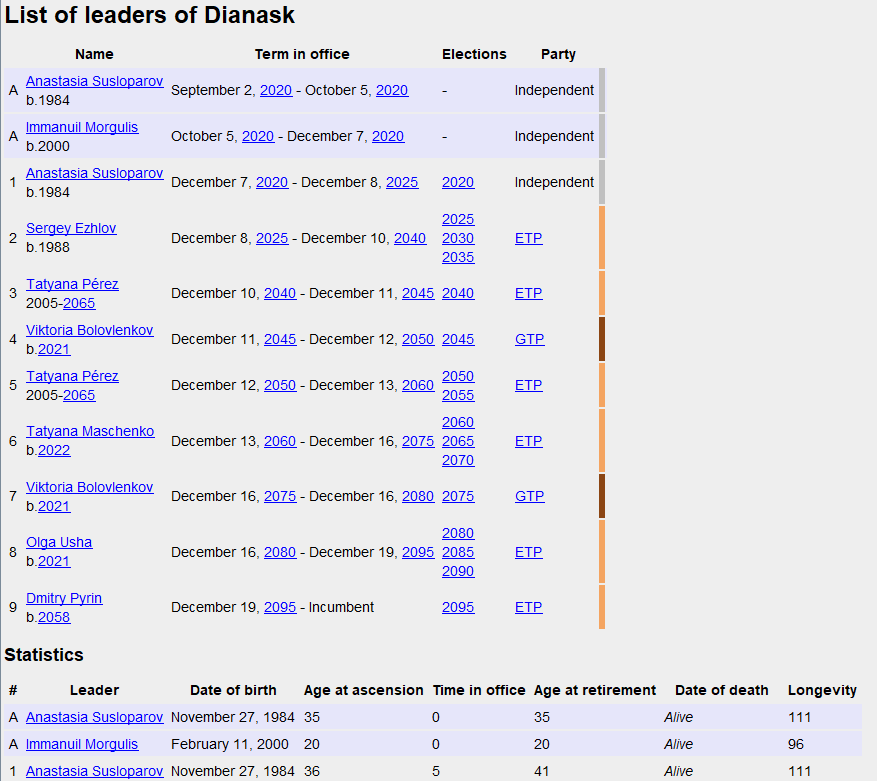Select the Date of death column header
This screenshot has height=781, width=877.
click(x=722, y=690)
